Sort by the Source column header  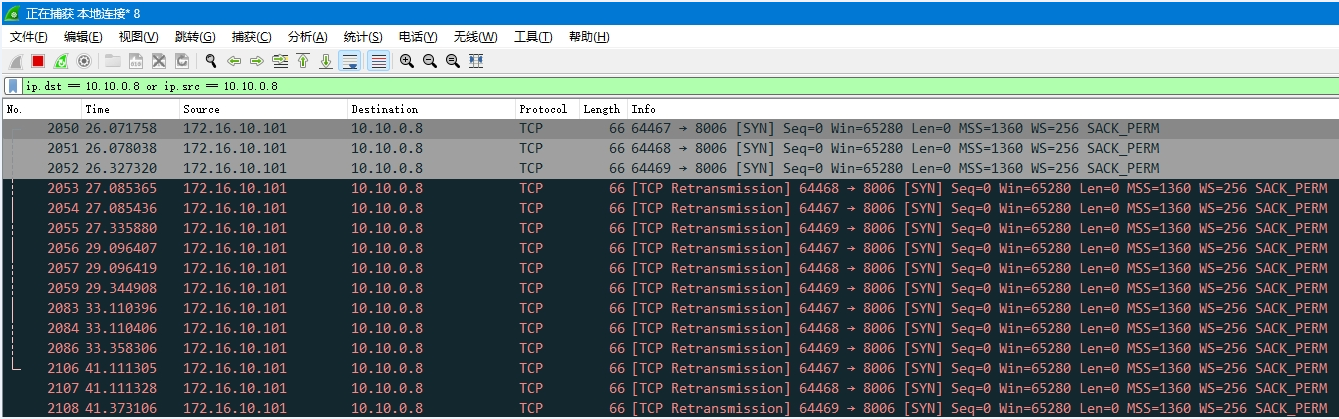coord(263,109)
